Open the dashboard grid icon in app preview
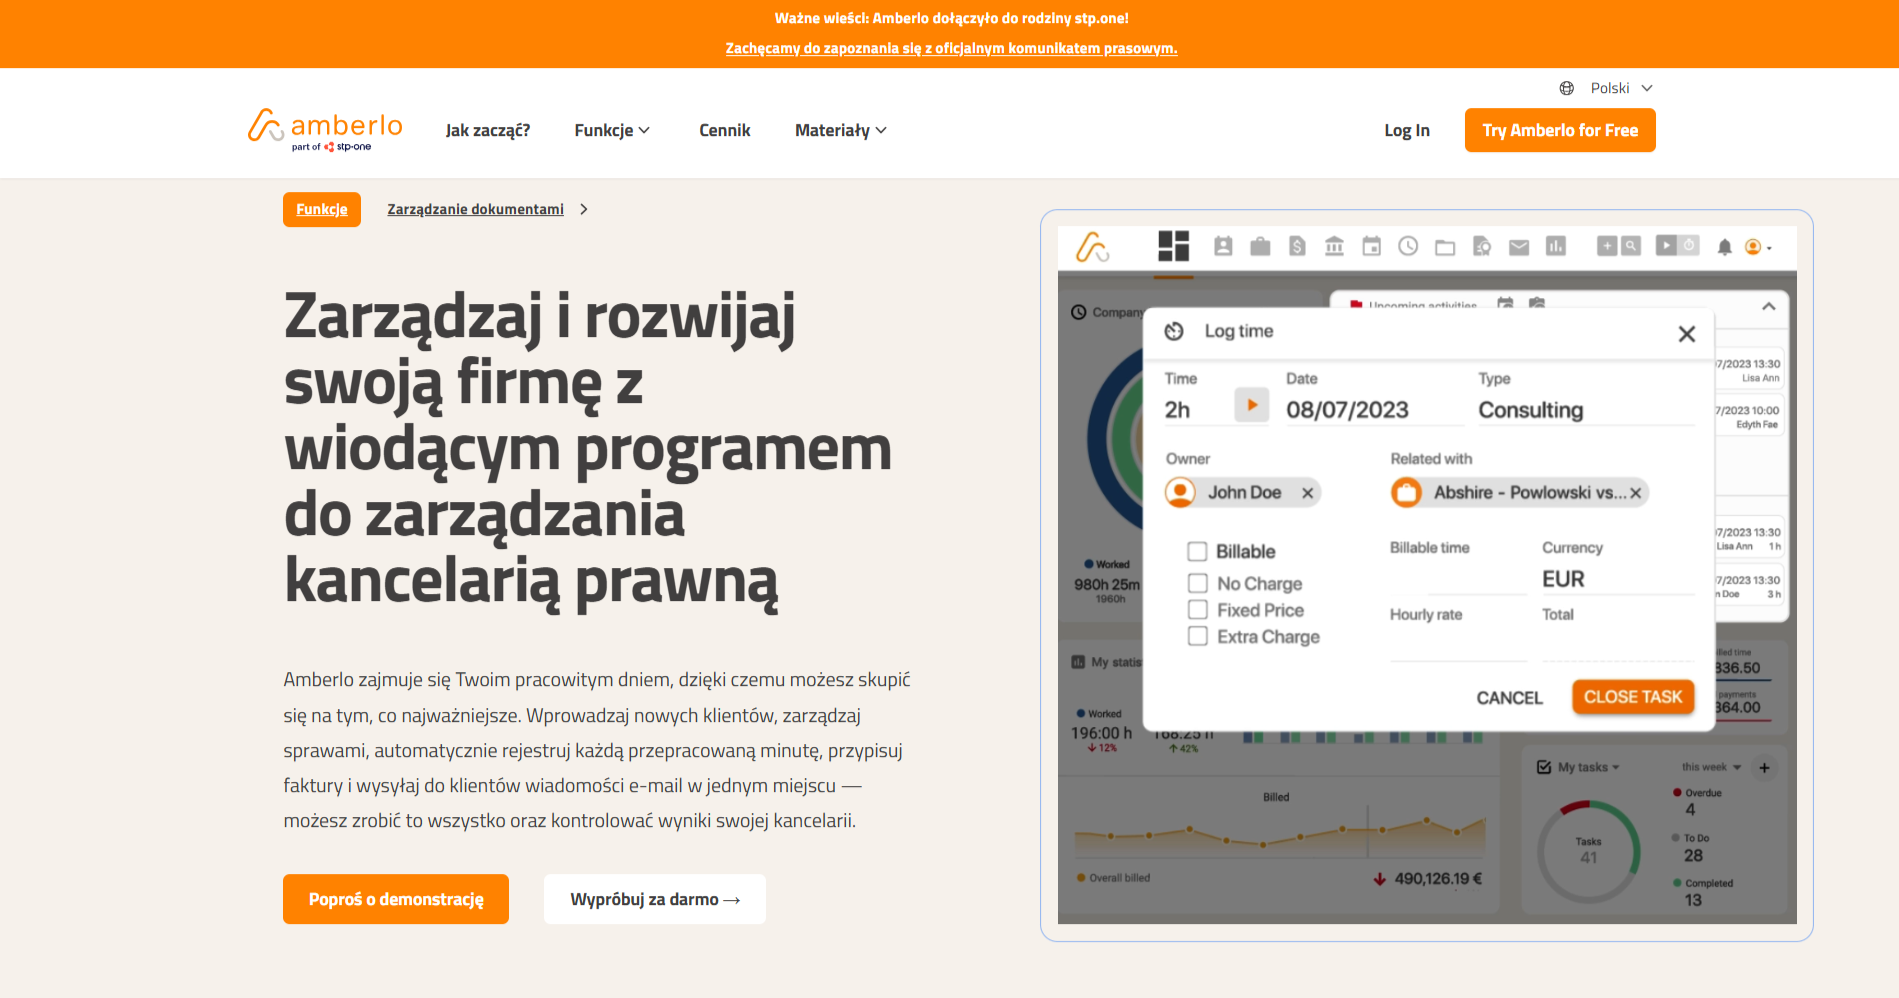 1174,246
